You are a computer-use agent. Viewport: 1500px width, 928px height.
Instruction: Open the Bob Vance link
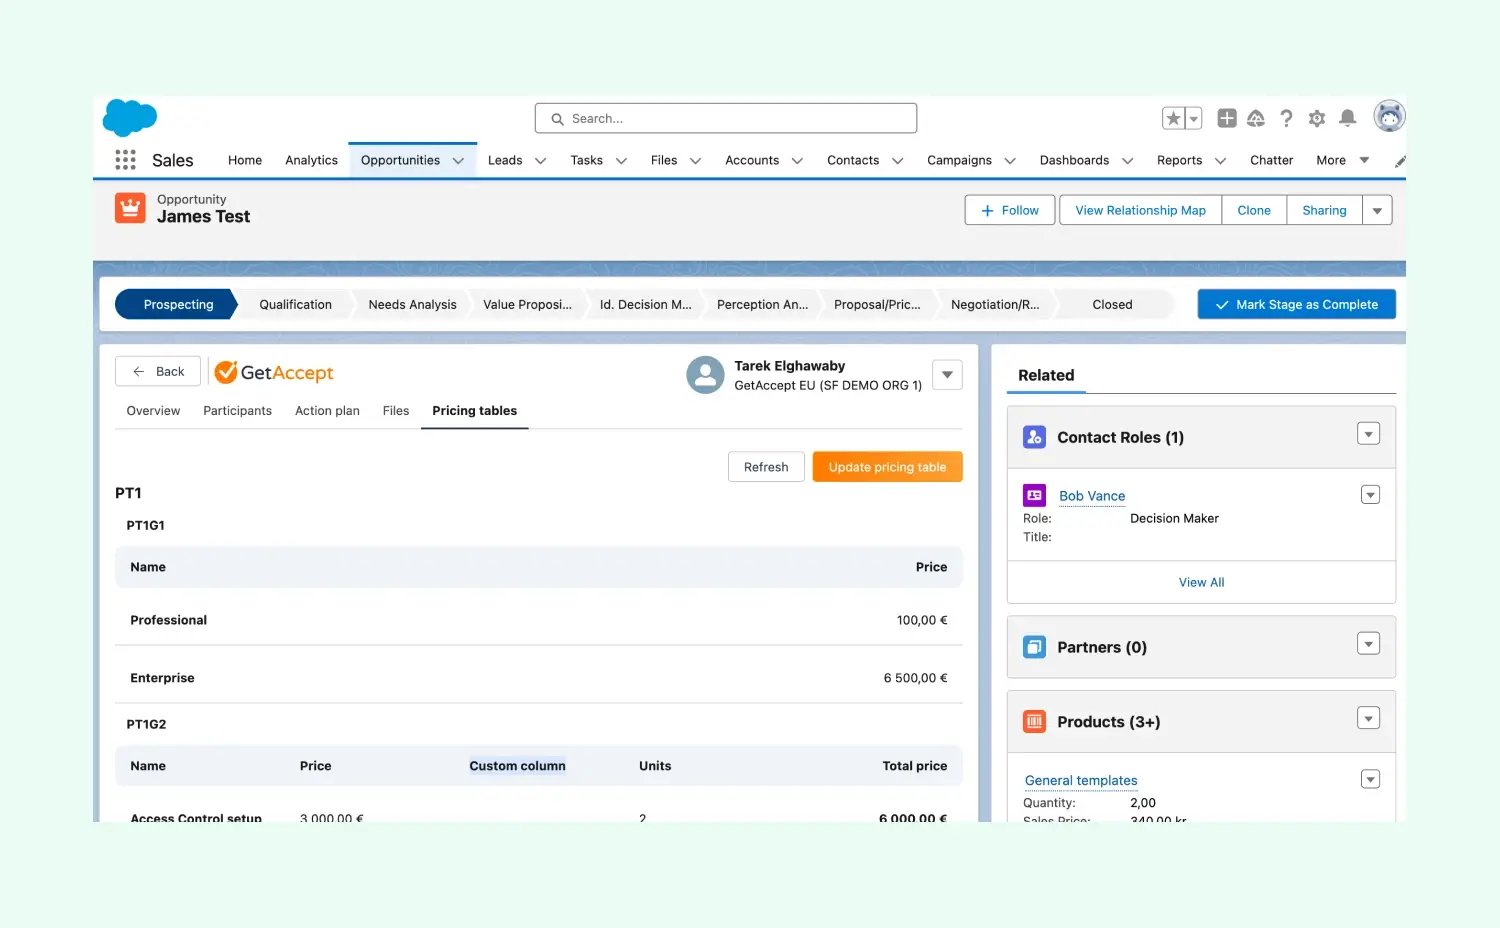click(x=1092, y=496)
